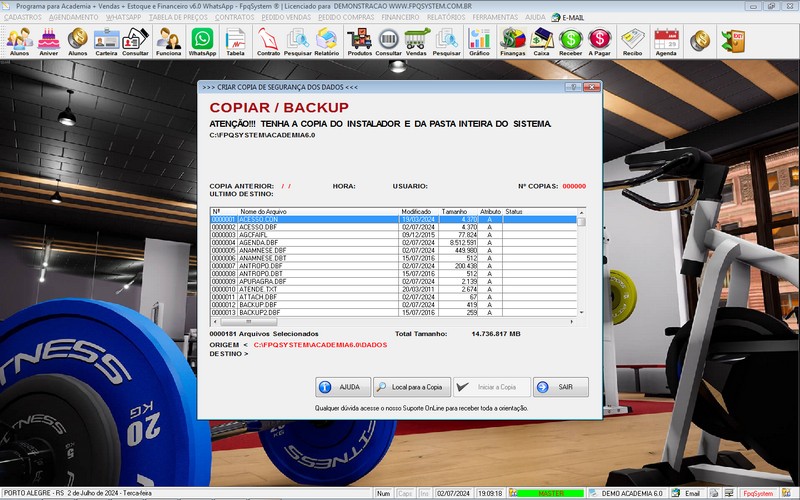Open the WHATSAPP menu
800x500 pixels.
tap(123, 17)
